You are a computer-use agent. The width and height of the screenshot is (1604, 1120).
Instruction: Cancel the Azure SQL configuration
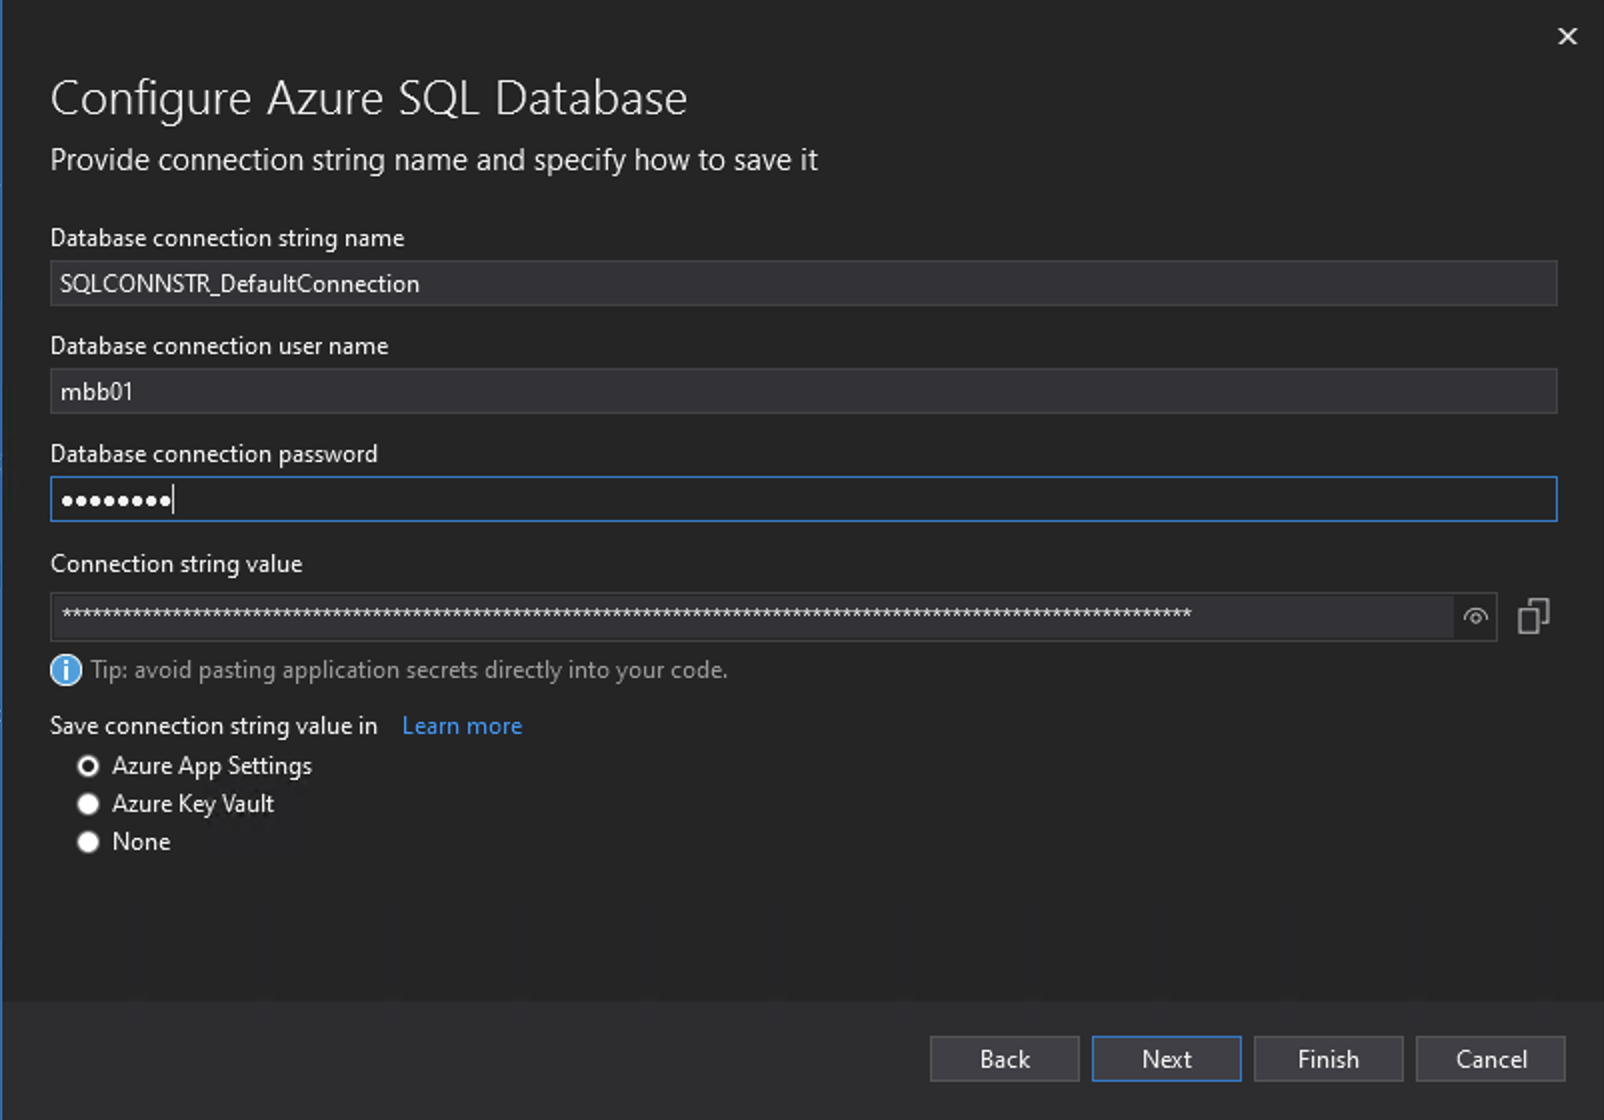click(x=1490, y=1058)
